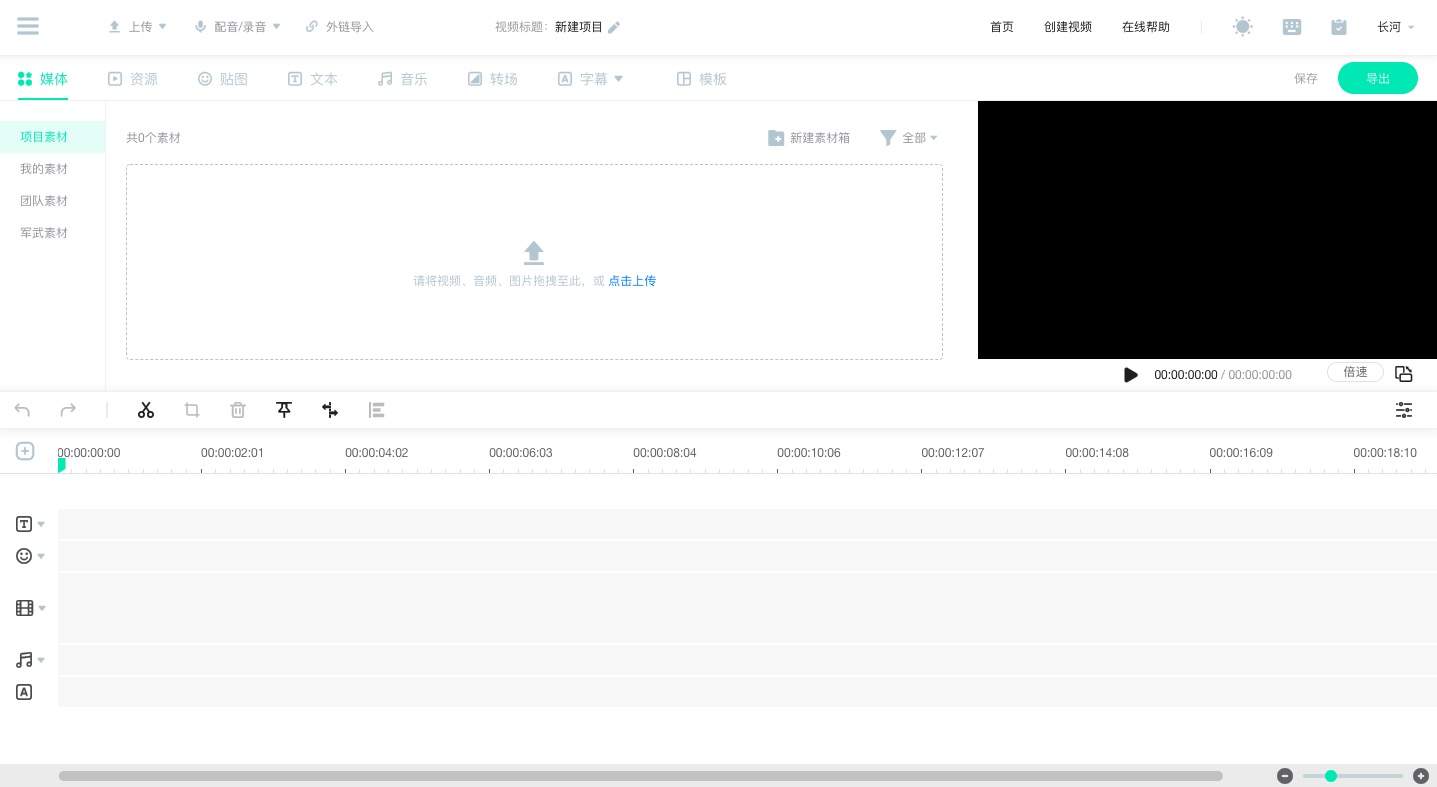Screen dimensions: 1437x787
Task: Open the 全部 filter dropdown
Action: point(909,138)
